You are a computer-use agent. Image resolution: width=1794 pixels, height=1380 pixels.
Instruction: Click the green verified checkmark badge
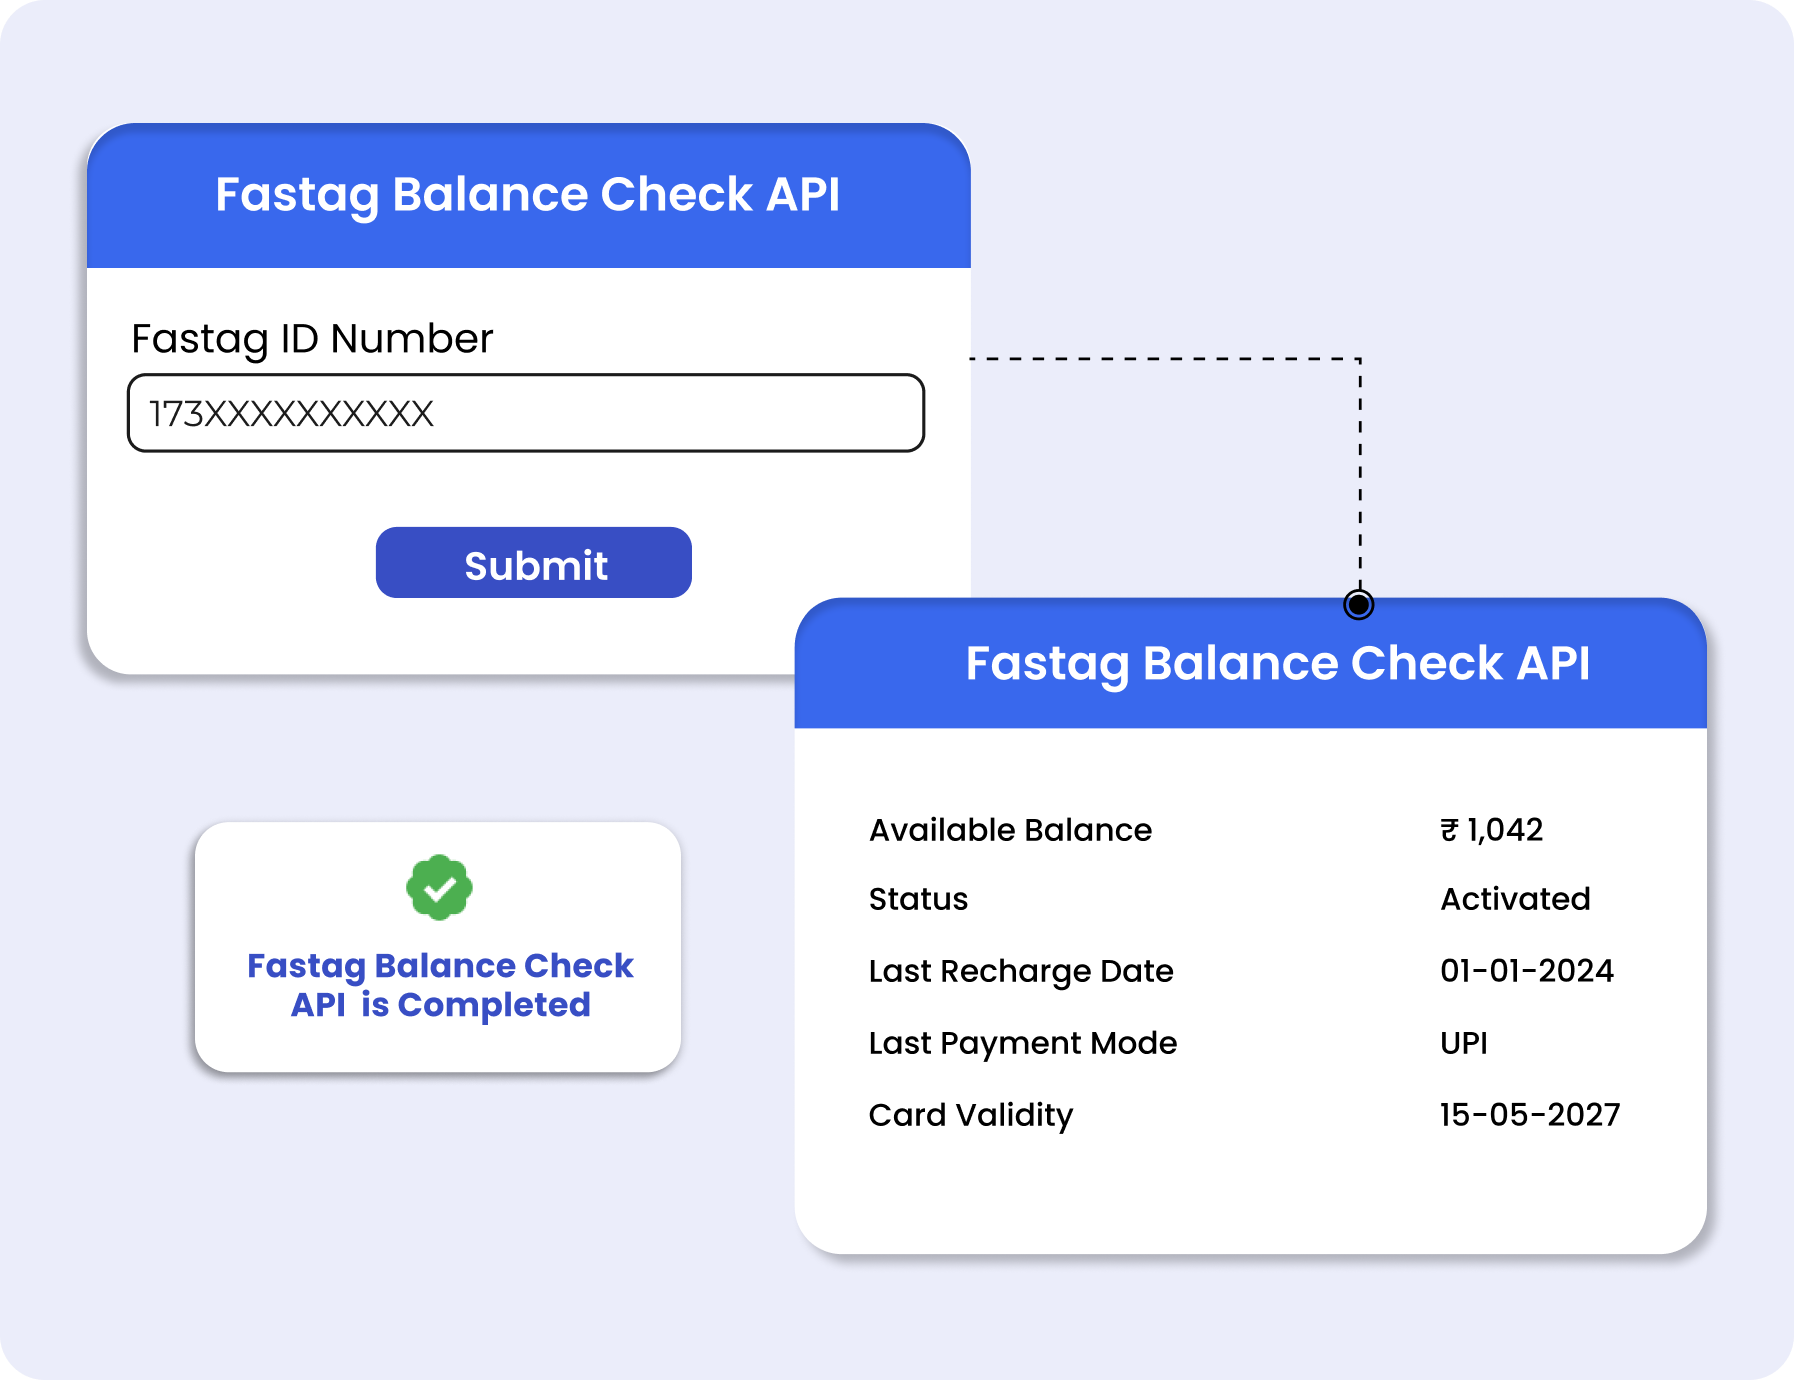tap(439, 887)
